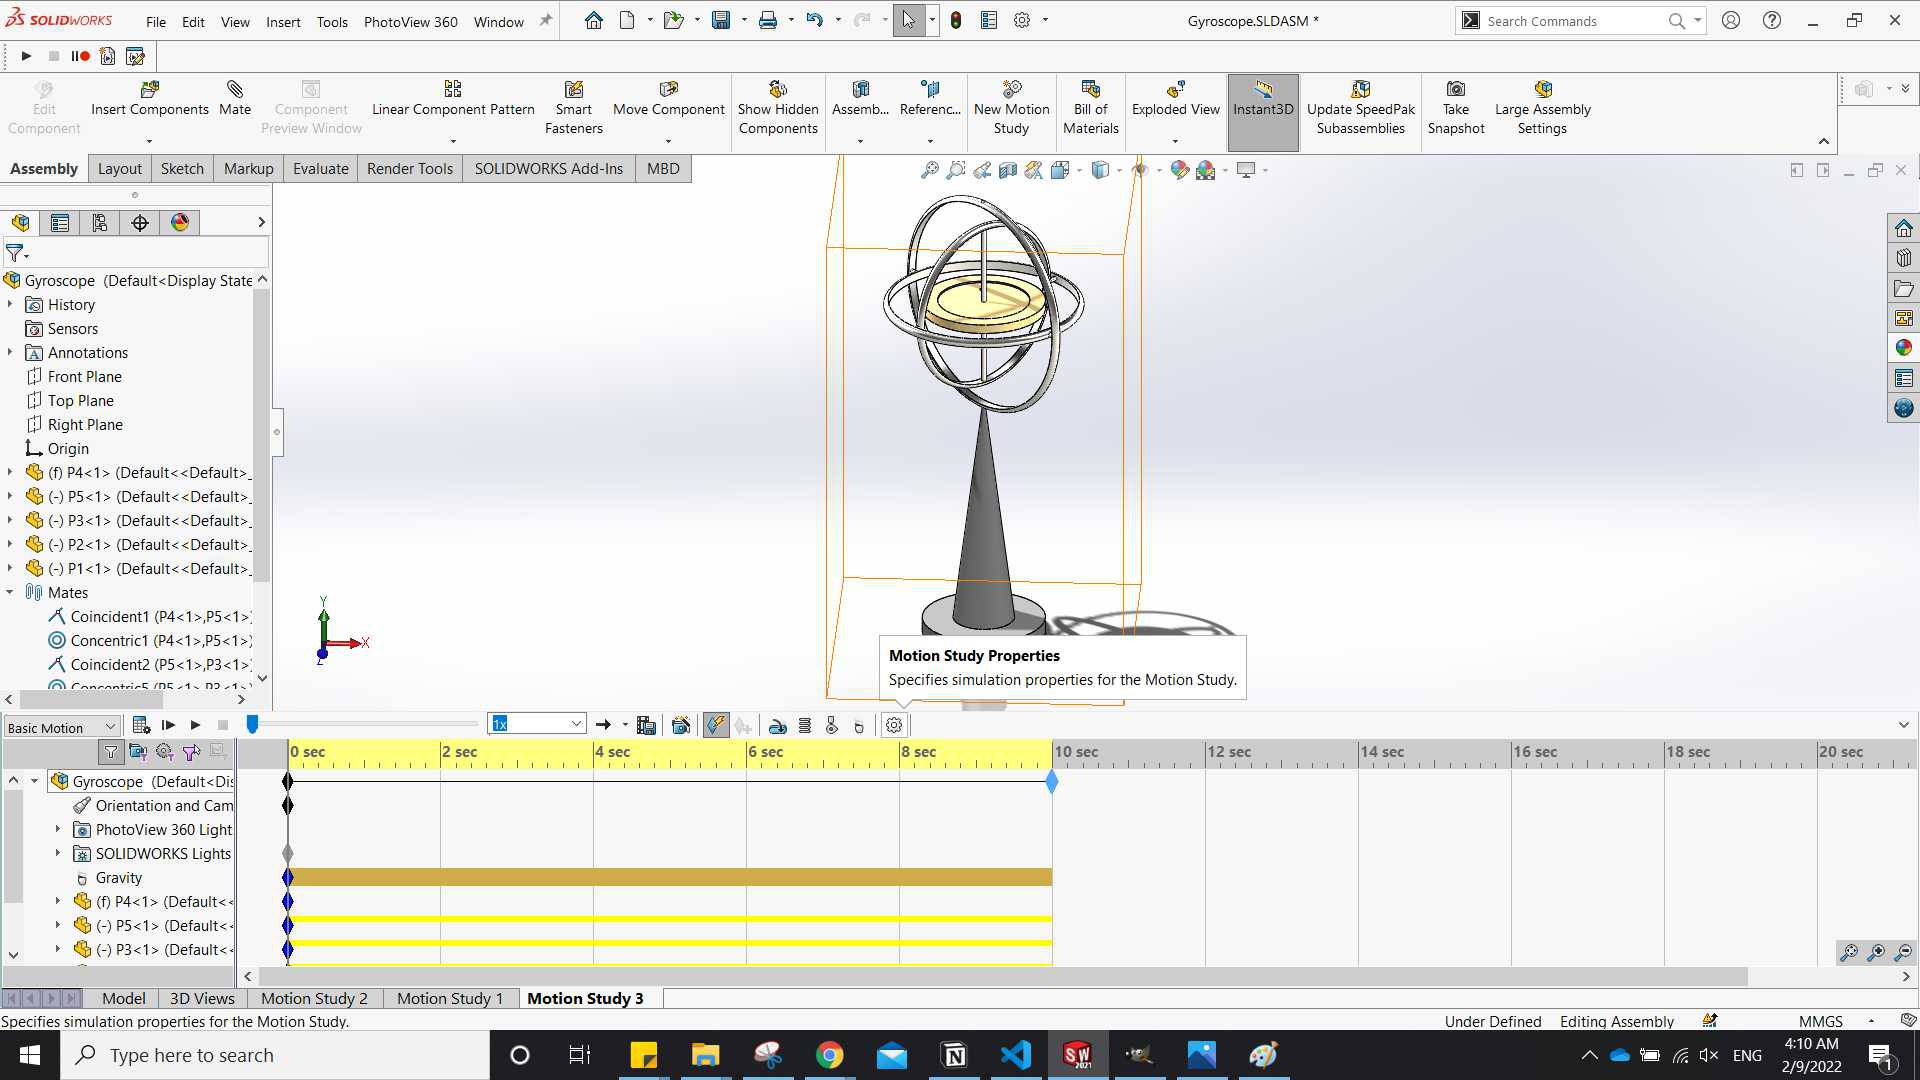Collapse the Mates folder in tree
The height and width of the screenshot is (1080, 1920).
pos(10,593)
